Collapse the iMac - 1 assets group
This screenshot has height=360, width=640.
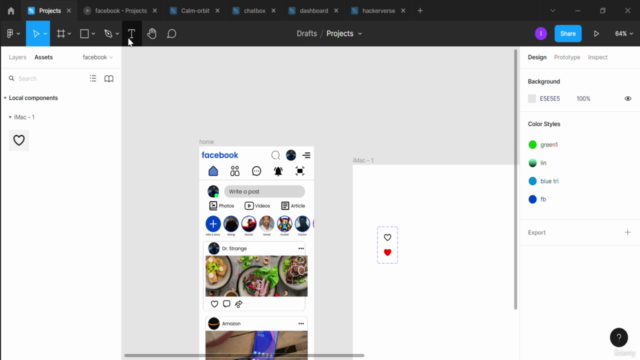(10, 117)
